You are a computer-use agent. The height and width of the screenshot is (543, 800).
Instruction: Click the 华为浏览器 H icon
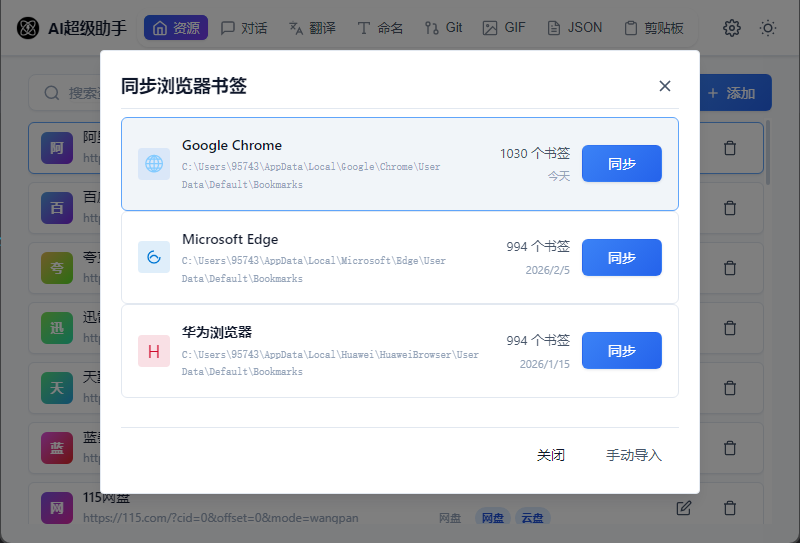coord(154,351)
